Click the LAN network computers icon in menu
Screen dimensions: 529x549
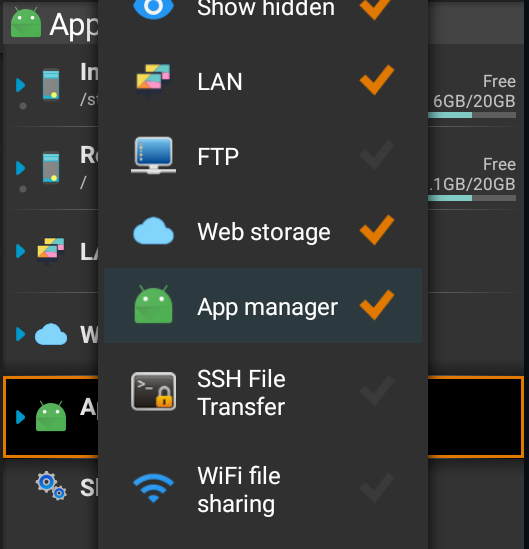(x=153, y=81)
